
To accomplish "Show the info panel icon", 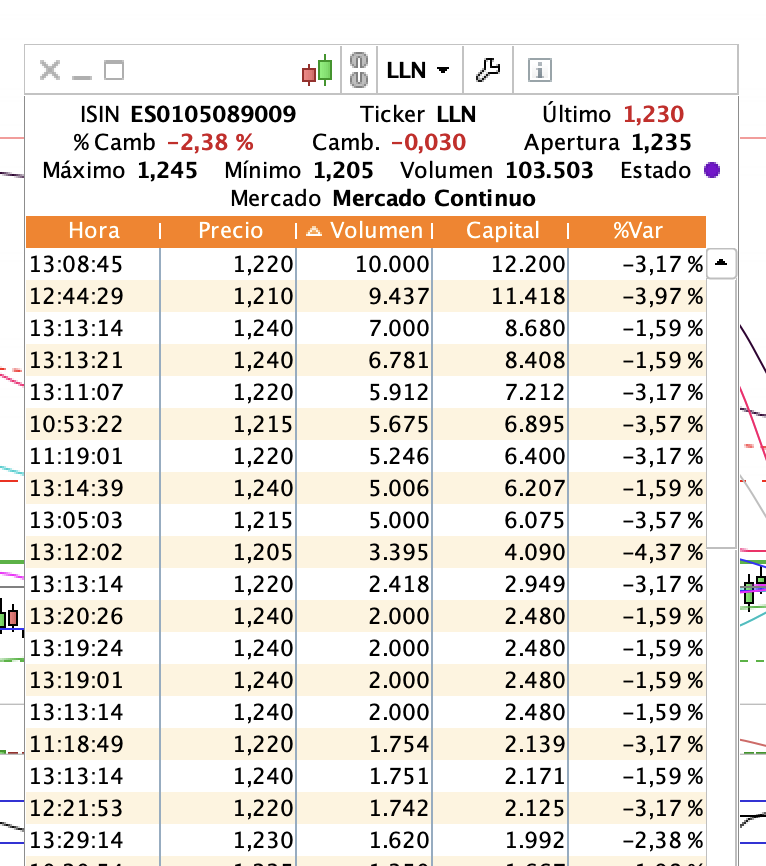I will [540, 70].
